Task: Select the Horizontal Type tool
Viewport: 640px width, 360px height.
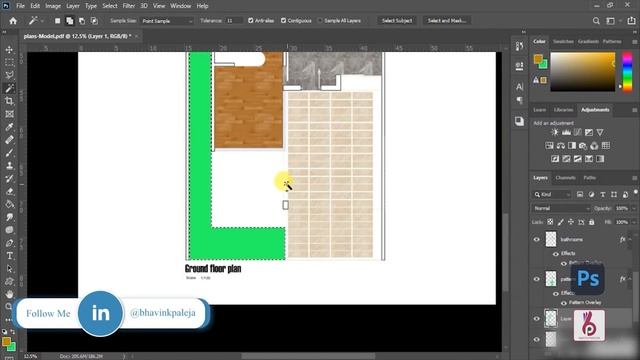Action: pyautogui.click(x=9, y=256)
